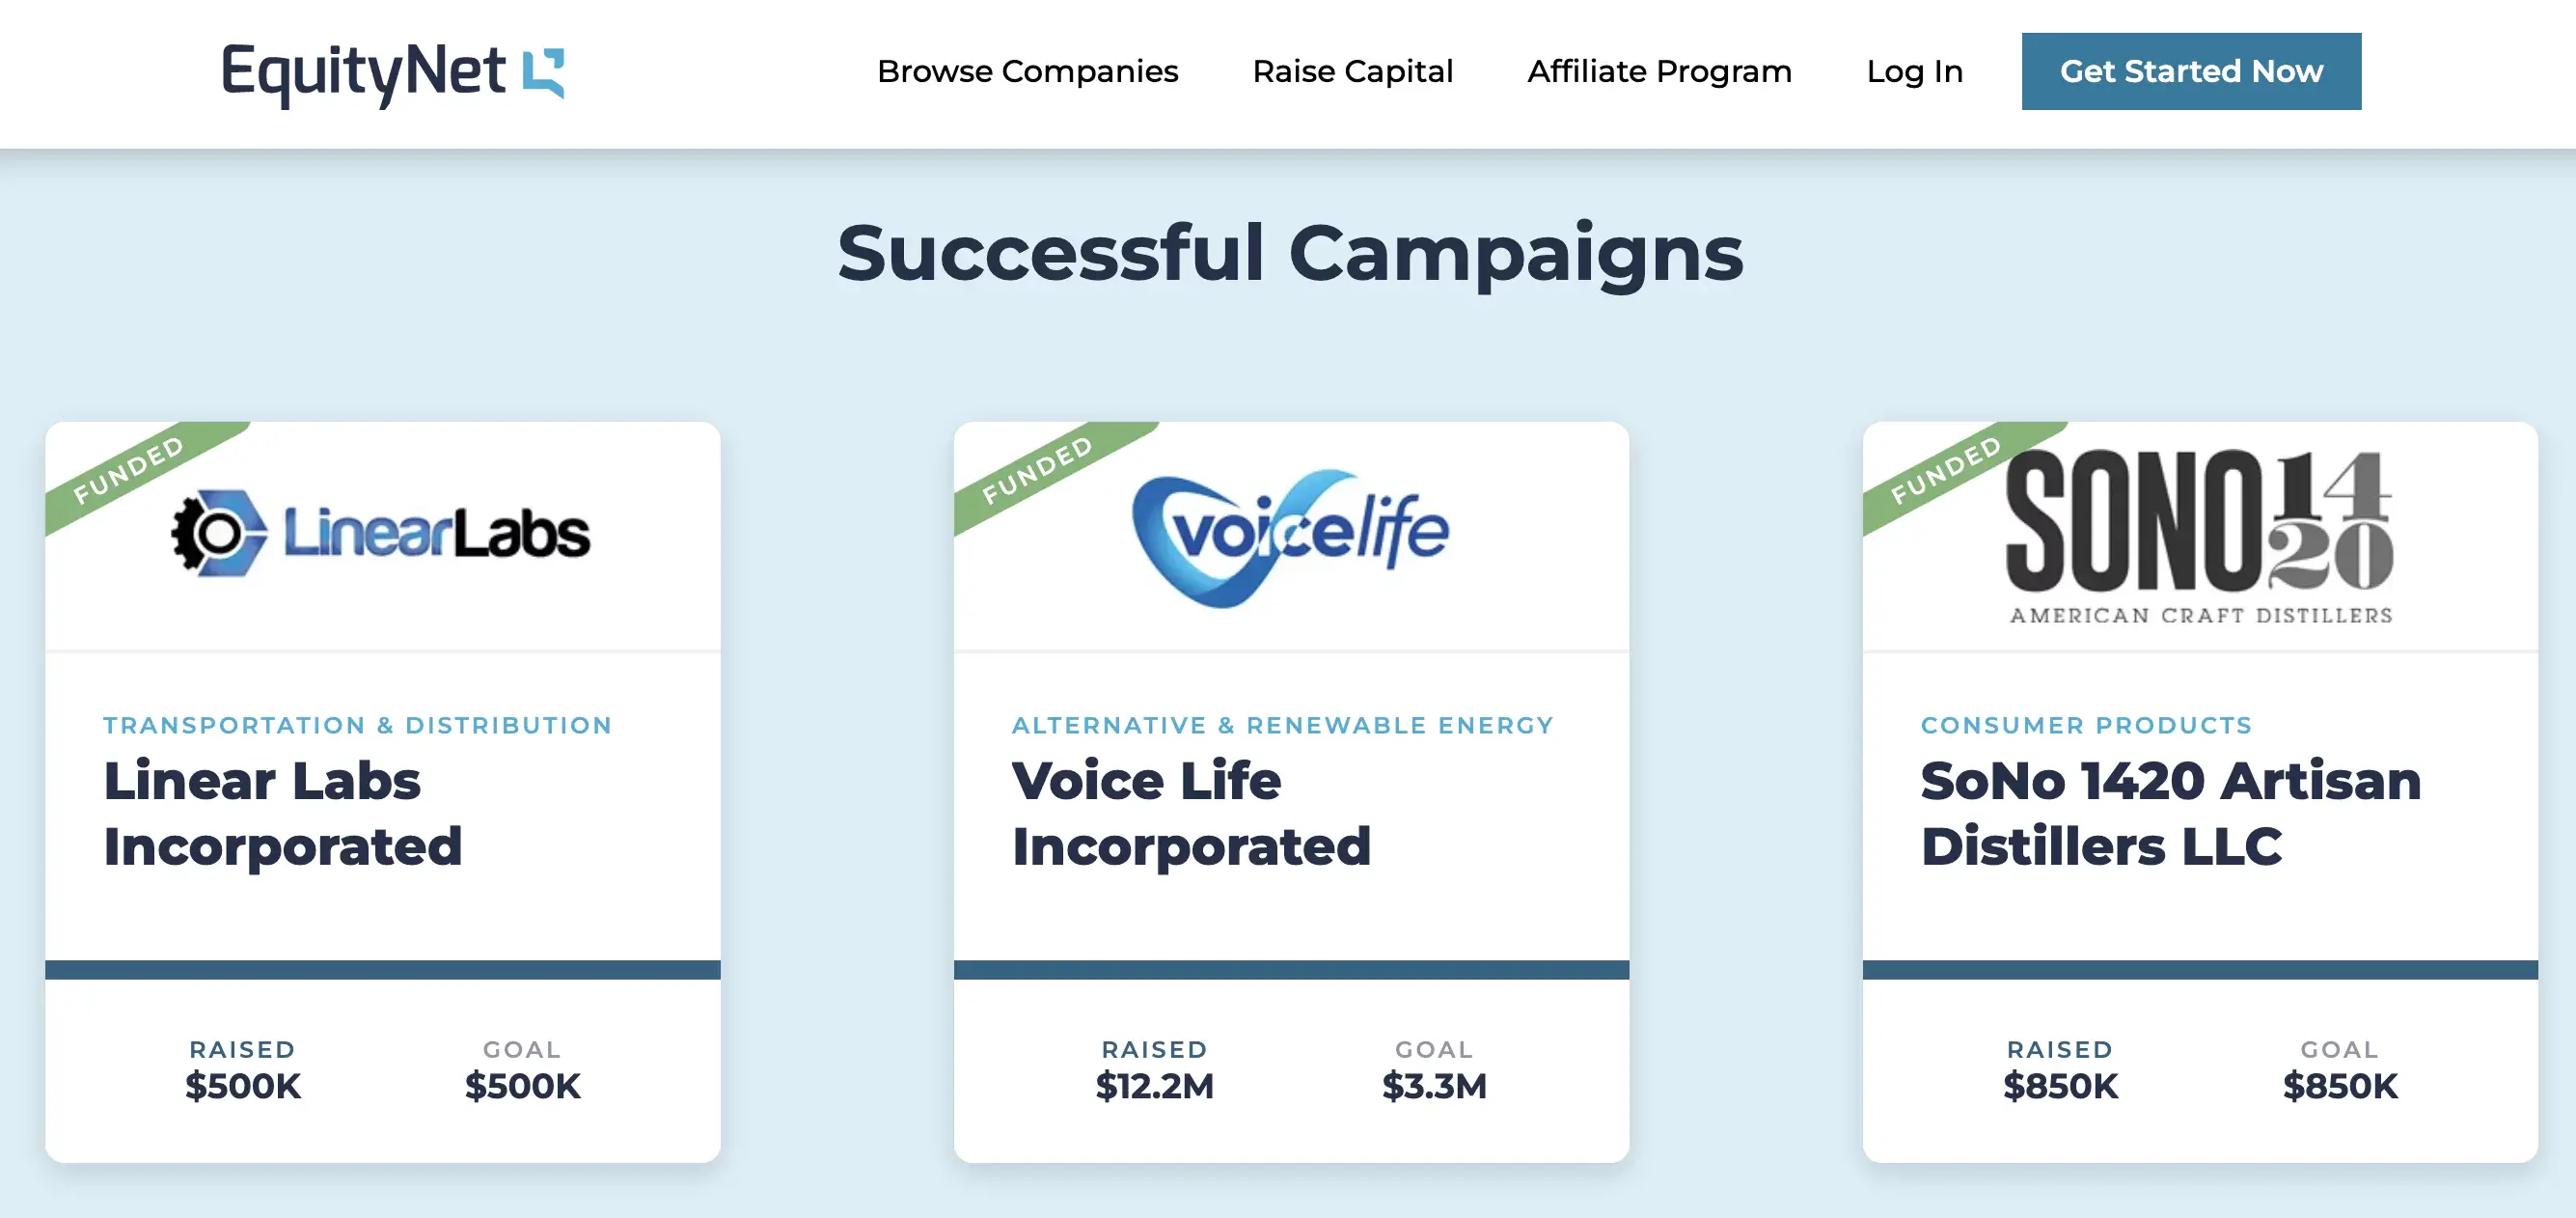
Task: Open the Affiliate Program link
Action: coord(1659,71)
